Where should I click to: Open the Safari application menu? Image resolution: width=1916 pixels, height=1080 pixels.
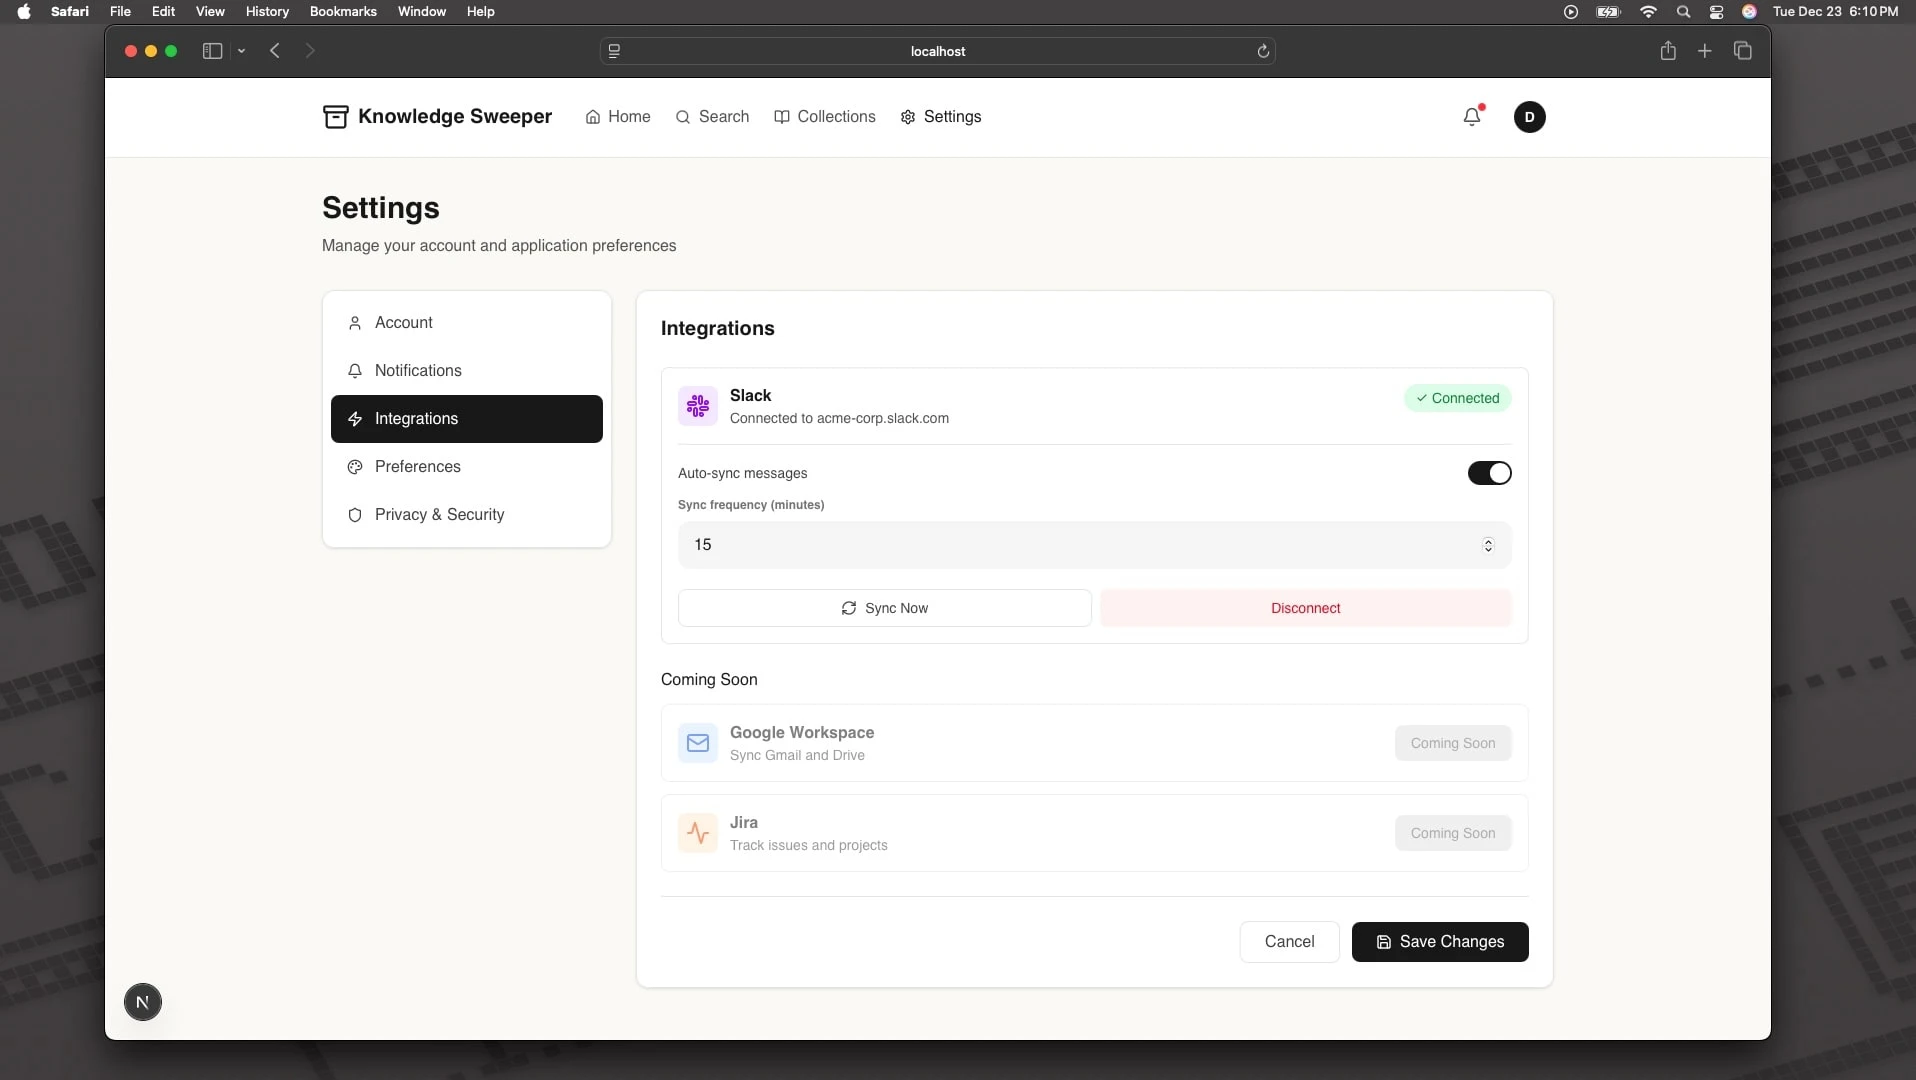(70, 12)
